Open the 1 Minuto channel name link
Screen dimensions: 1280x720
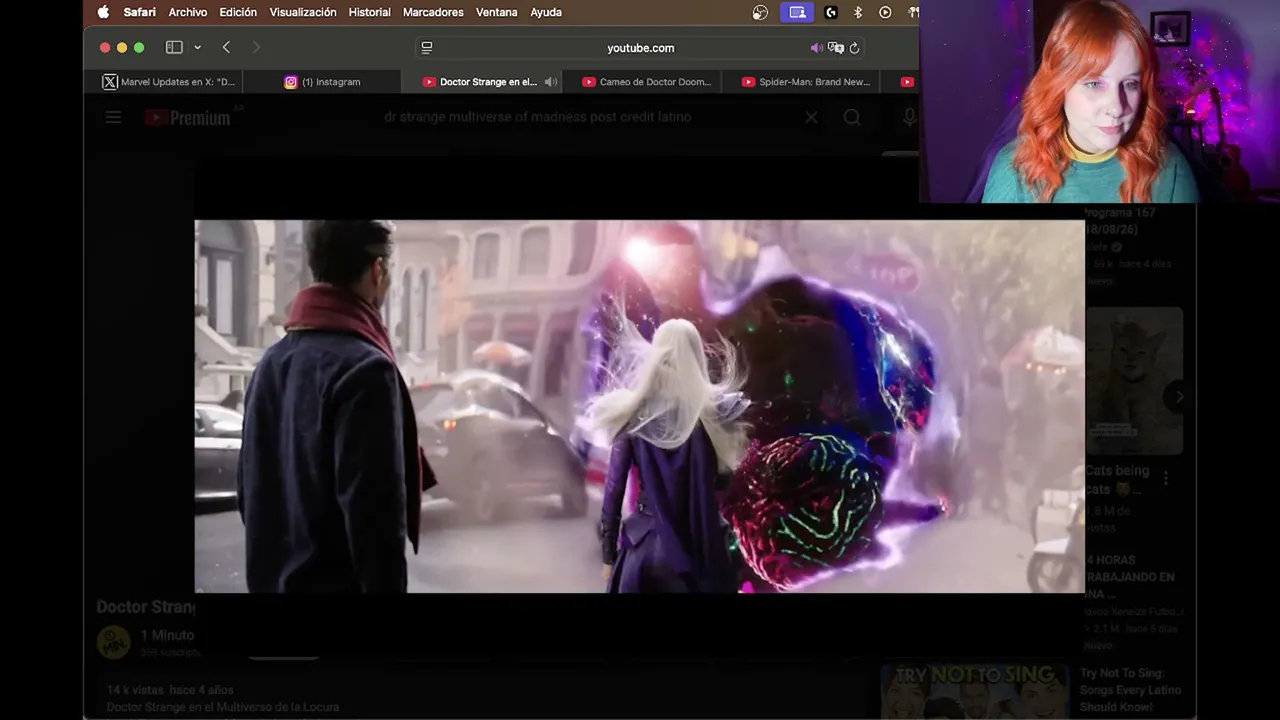[x=167, y=635]
